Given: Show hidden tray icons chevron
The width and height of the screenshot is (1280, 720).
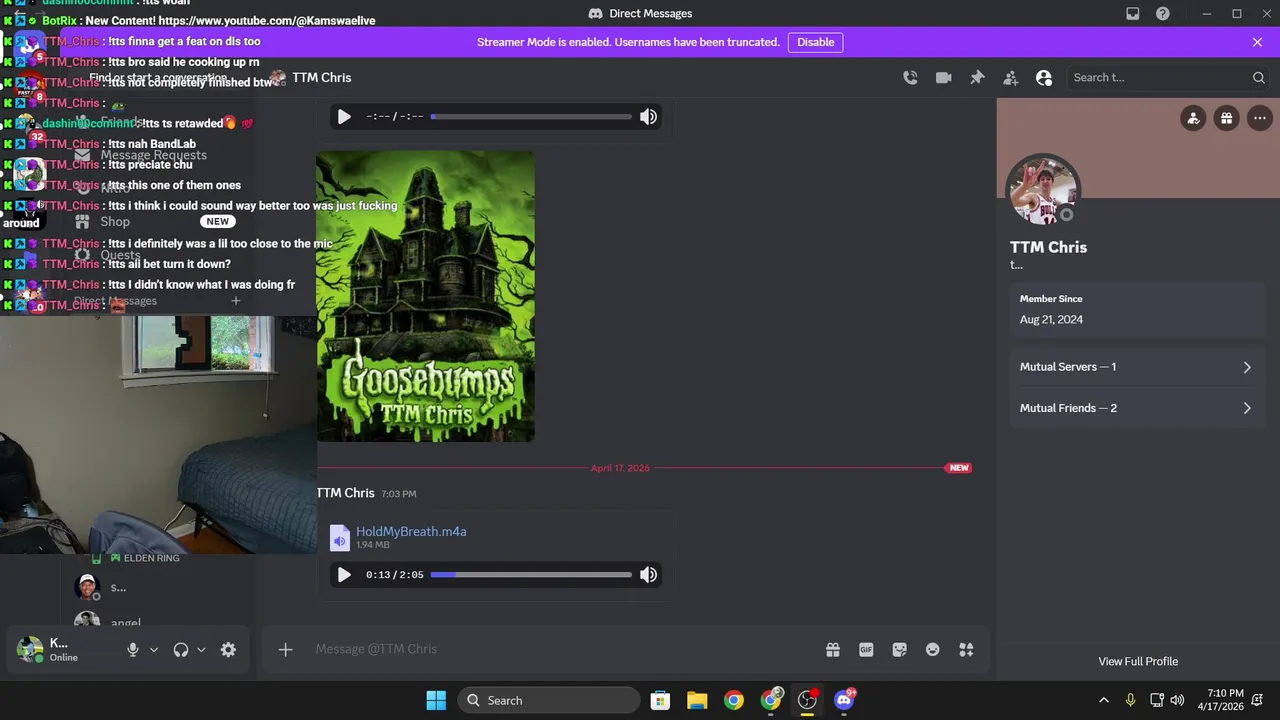Looking at the screenshot, I should point(1103,700).
